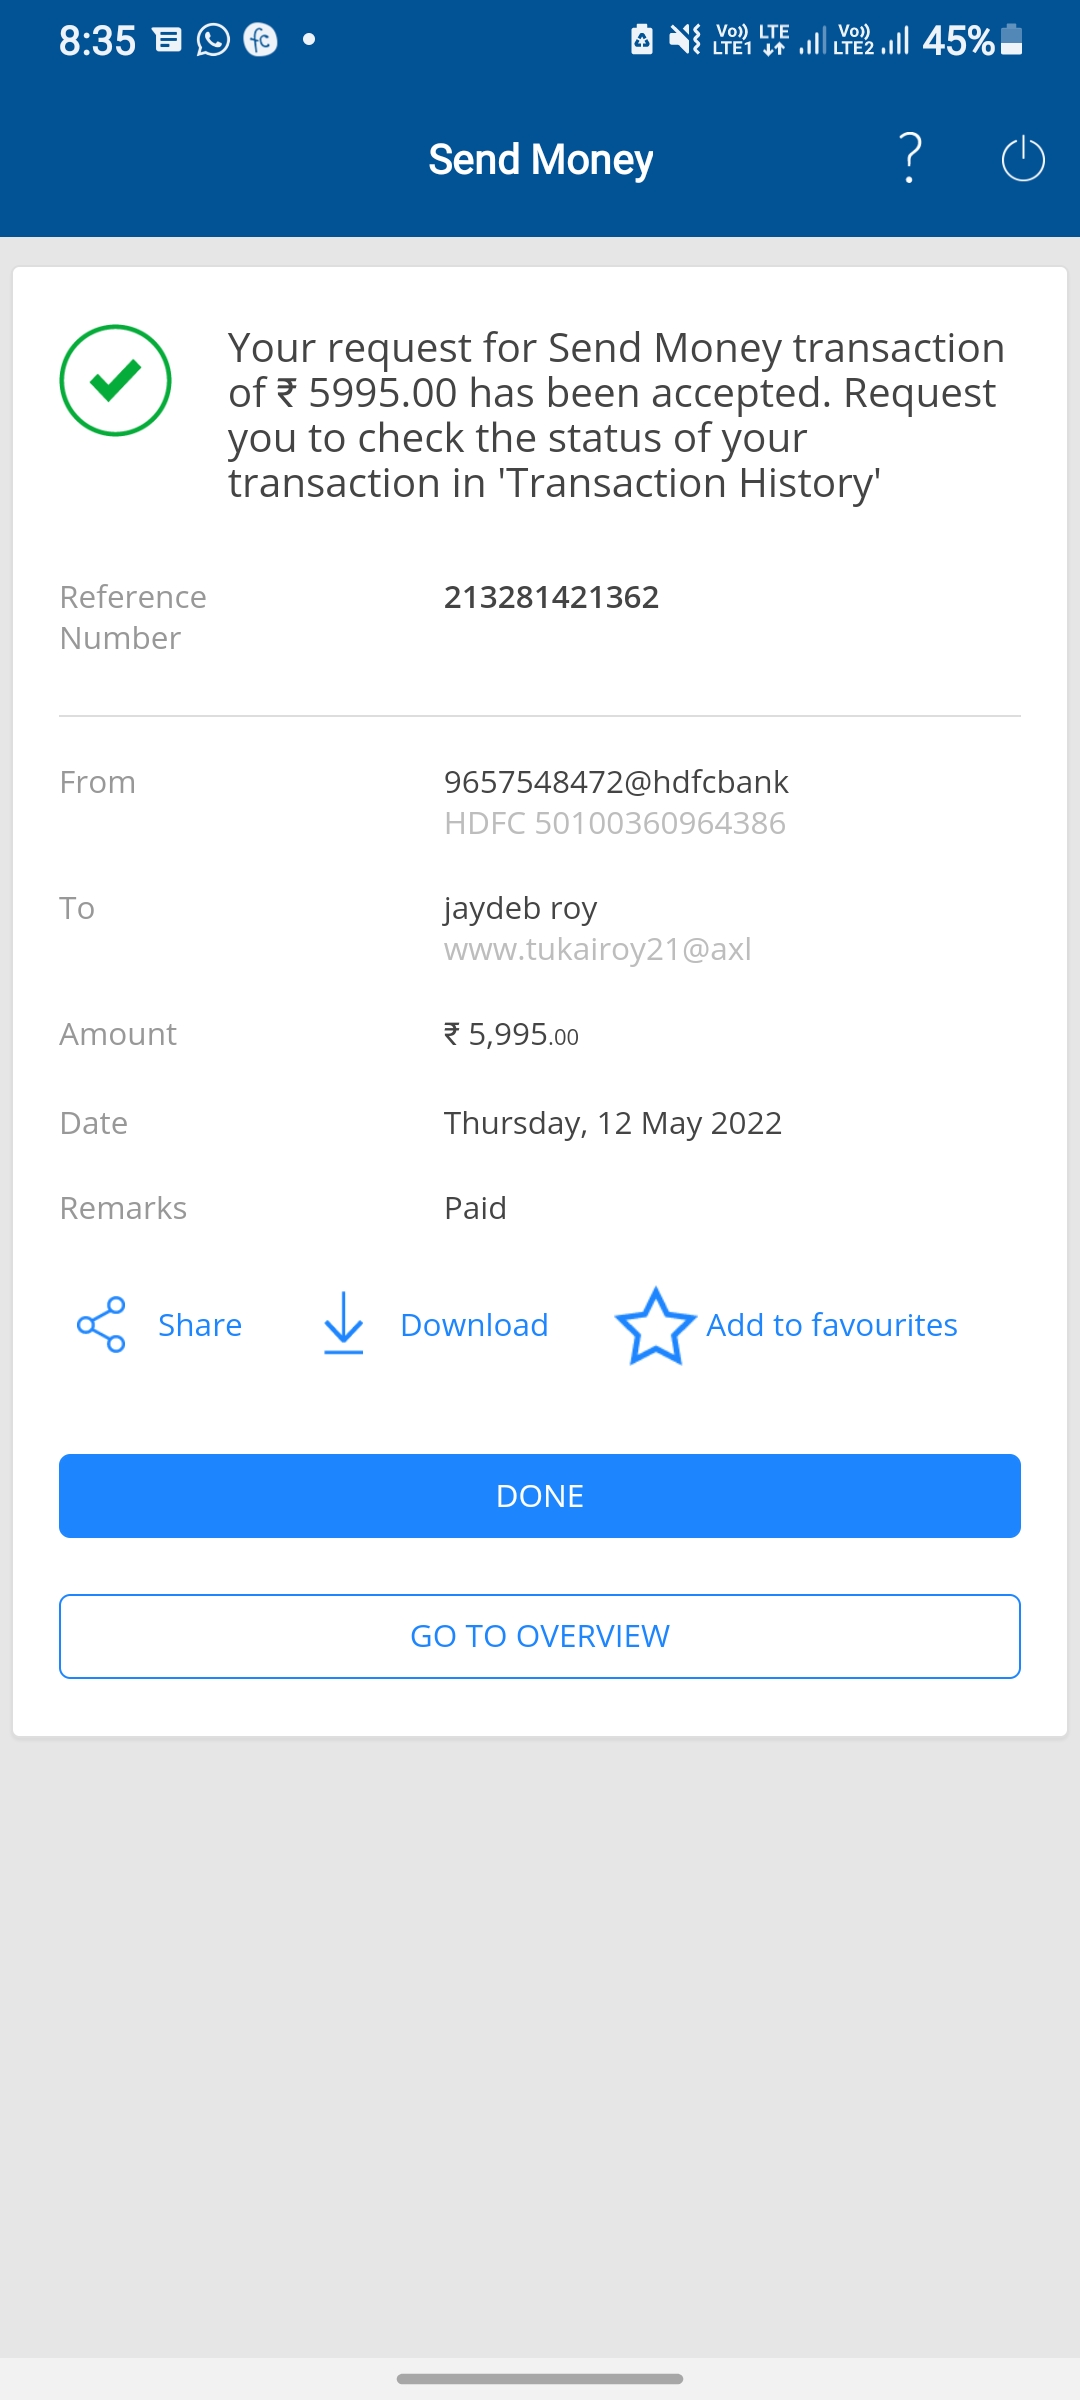
Task: Tap the recipient UPI ID www.tukairoy21@axl
Action: pyautogui.click(x=597, y=949)
